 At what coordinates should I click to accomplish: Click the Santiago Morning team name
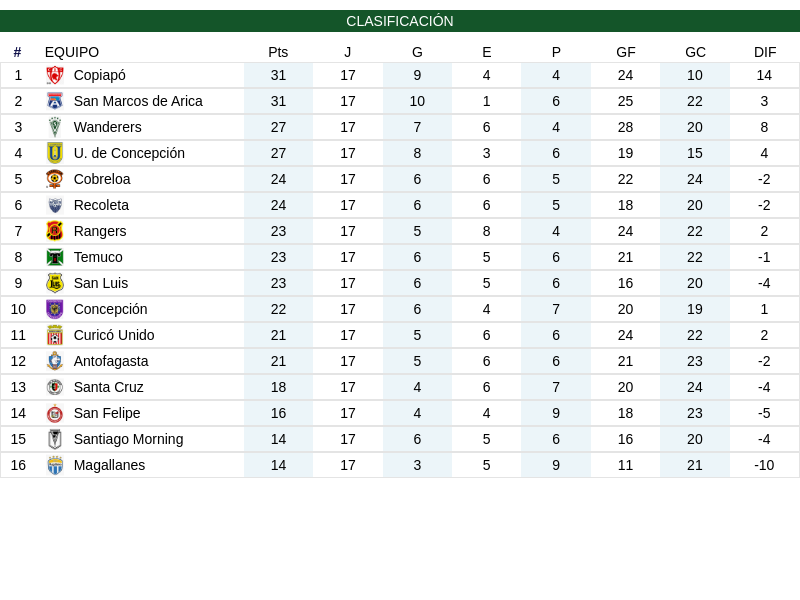pos(128,440)
